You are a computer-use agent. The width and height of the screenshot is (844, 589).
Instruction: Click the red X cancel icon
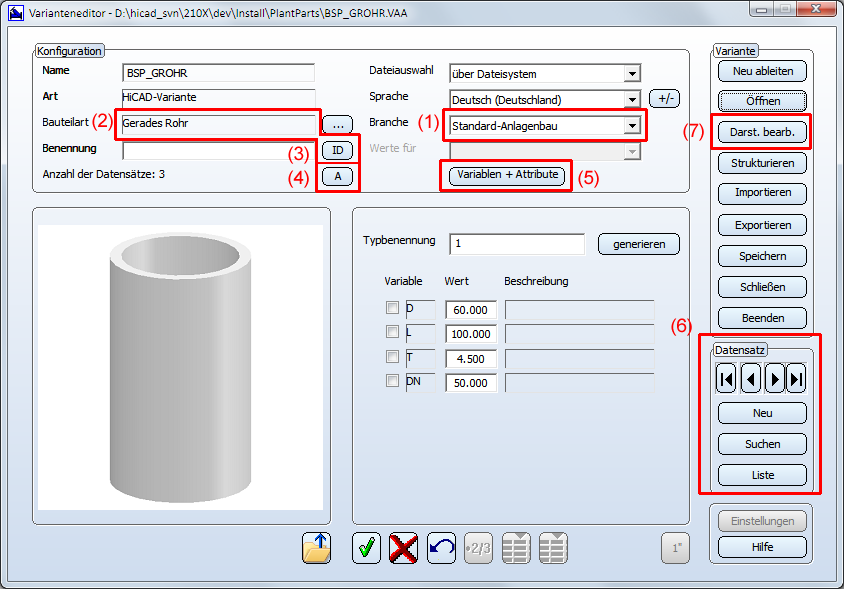[403, 548]
